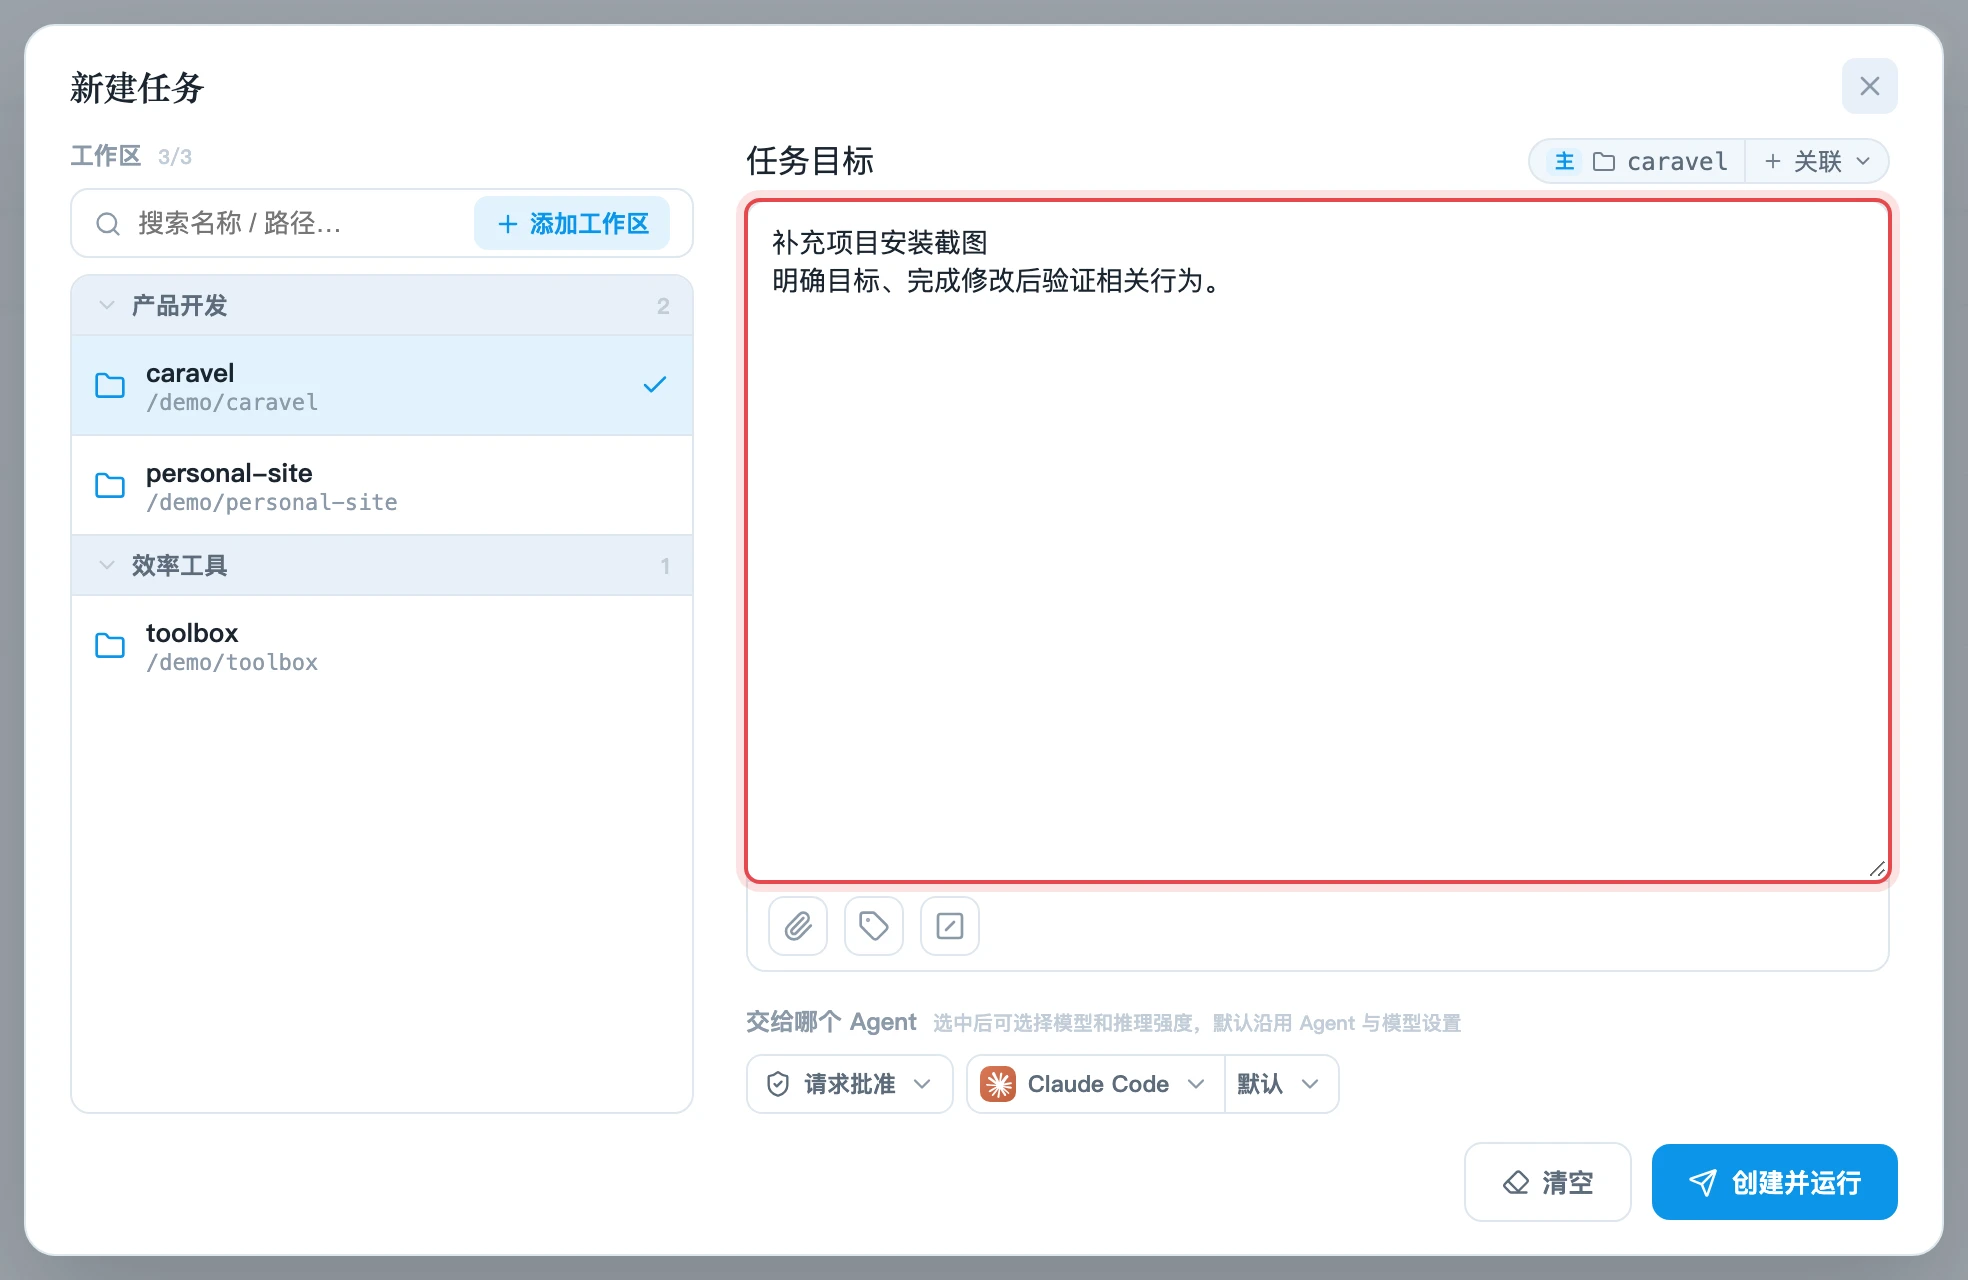Viewport: 1968px width, 1280px height.
Task: Click the Claude Code starburst logo
Action: coord(998,1084)
